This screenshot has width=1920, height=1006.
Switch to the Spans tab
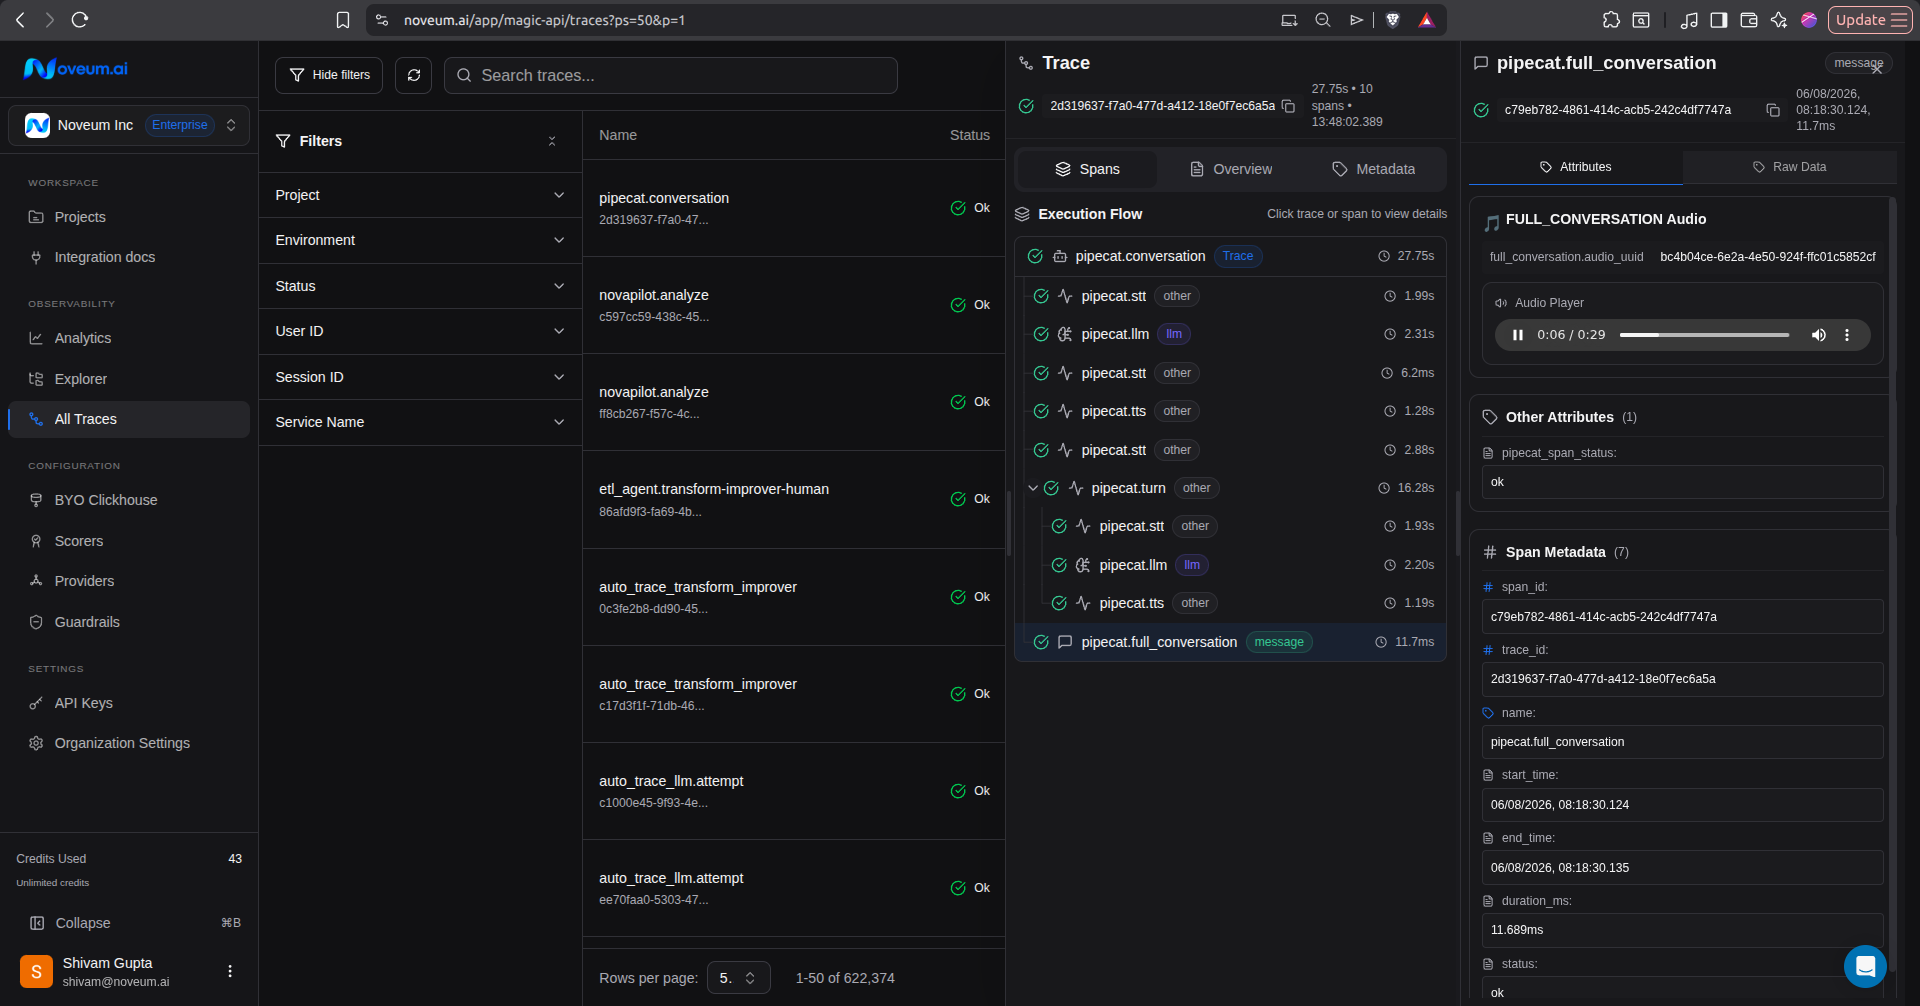coord(1087,169)
